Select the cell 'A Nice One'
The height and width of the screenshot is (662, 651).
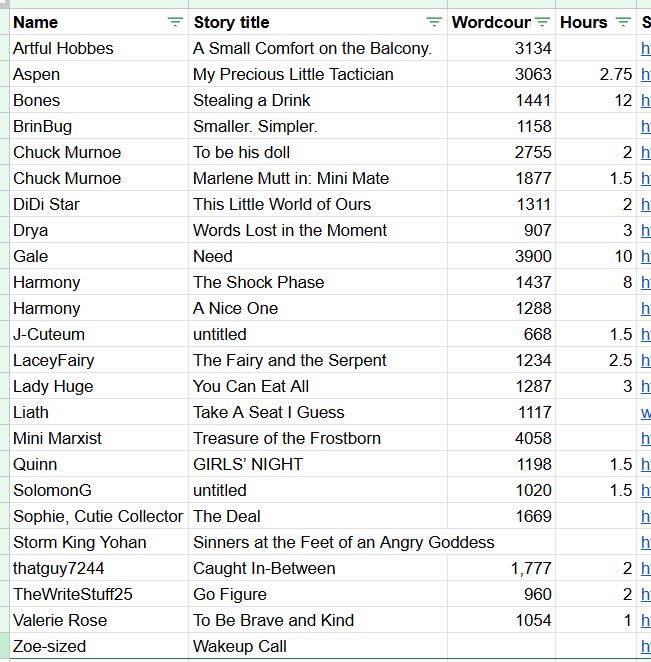click(x=318, y=308)
